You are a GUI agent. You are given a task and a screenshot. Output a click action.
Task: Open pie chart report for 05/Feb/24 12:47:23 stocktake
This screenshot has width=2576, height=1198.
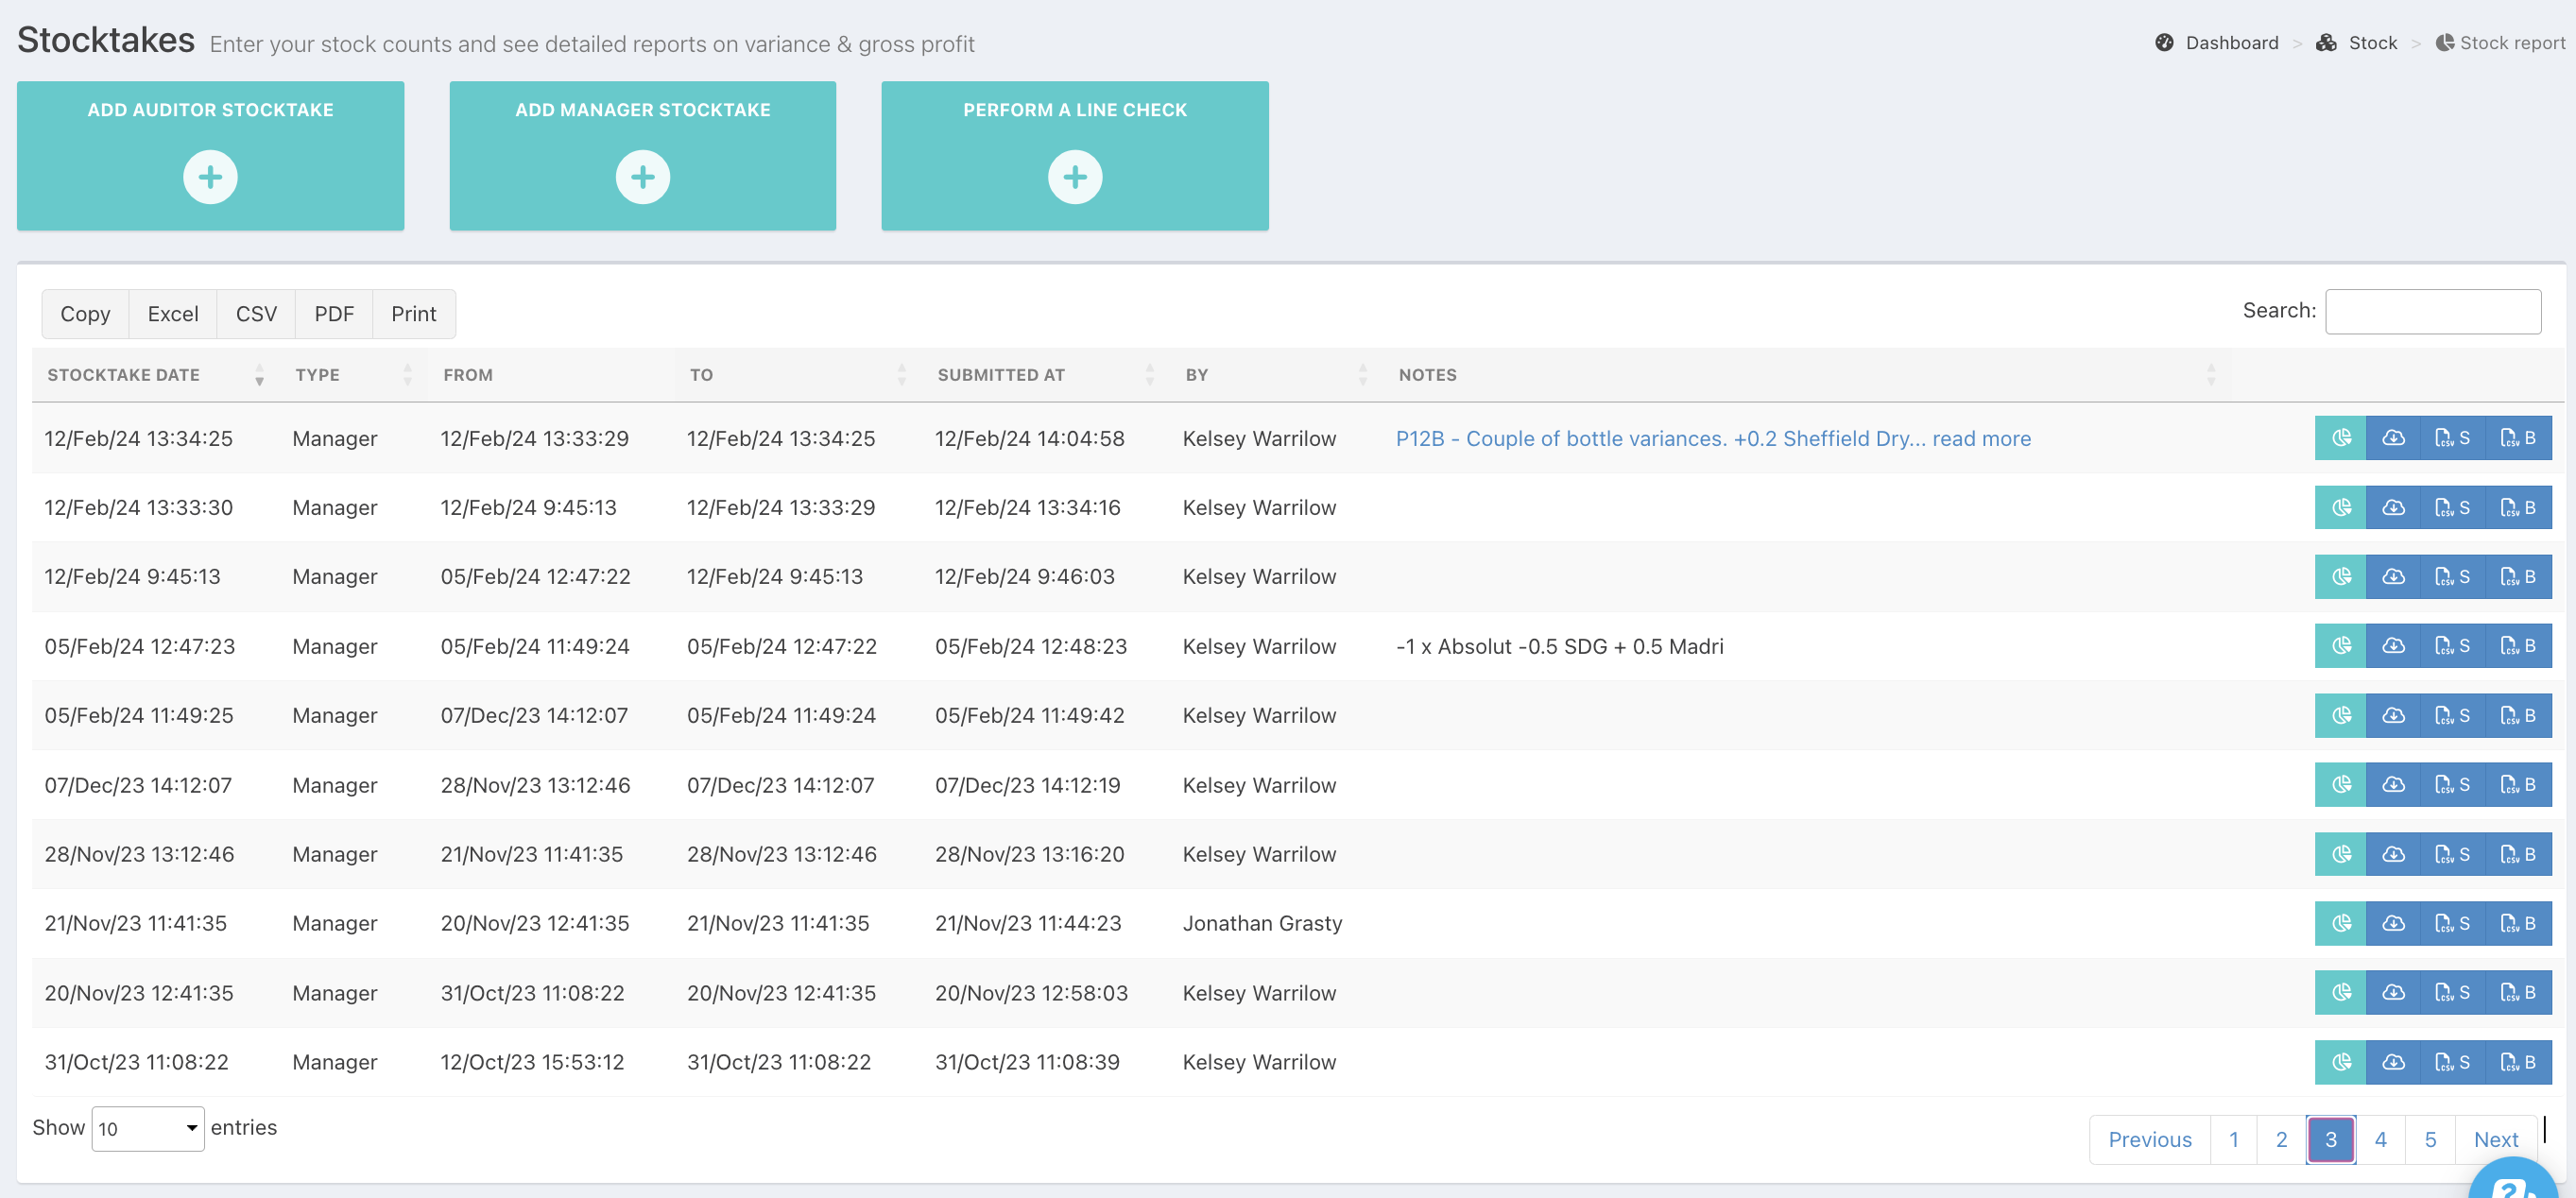tap(2341, 645)
